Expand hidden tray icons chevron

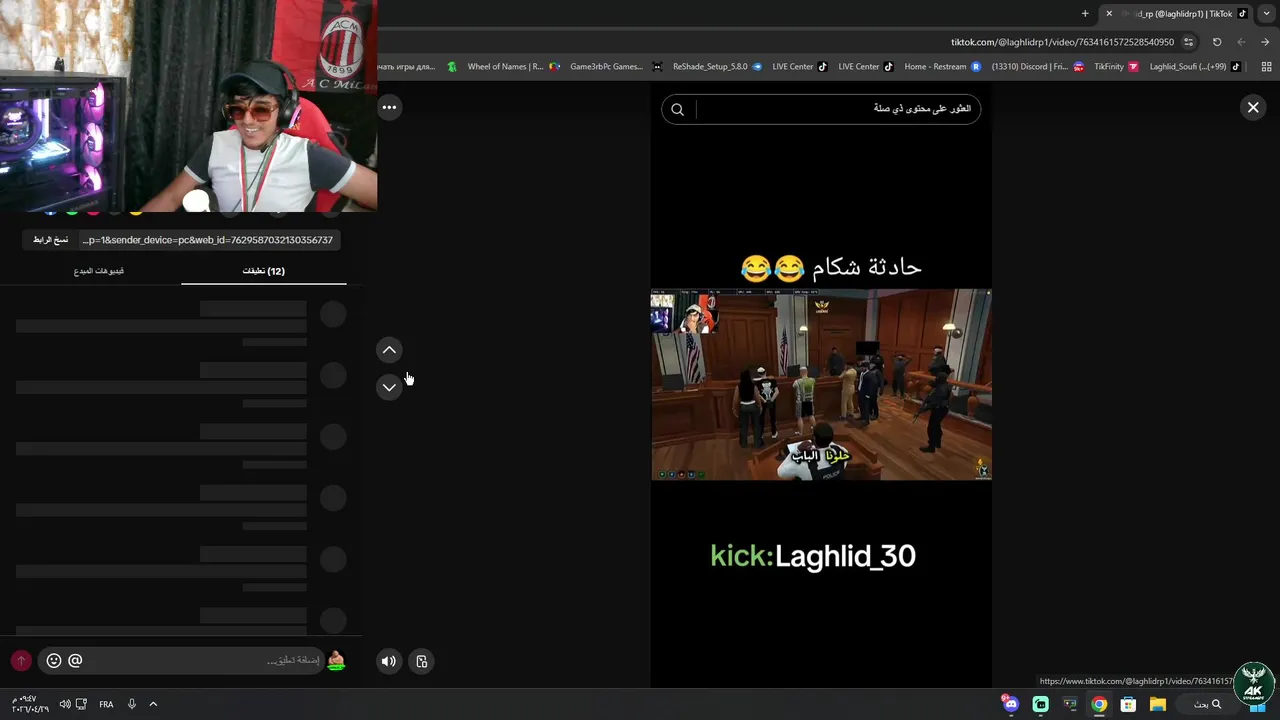point(153,704)
